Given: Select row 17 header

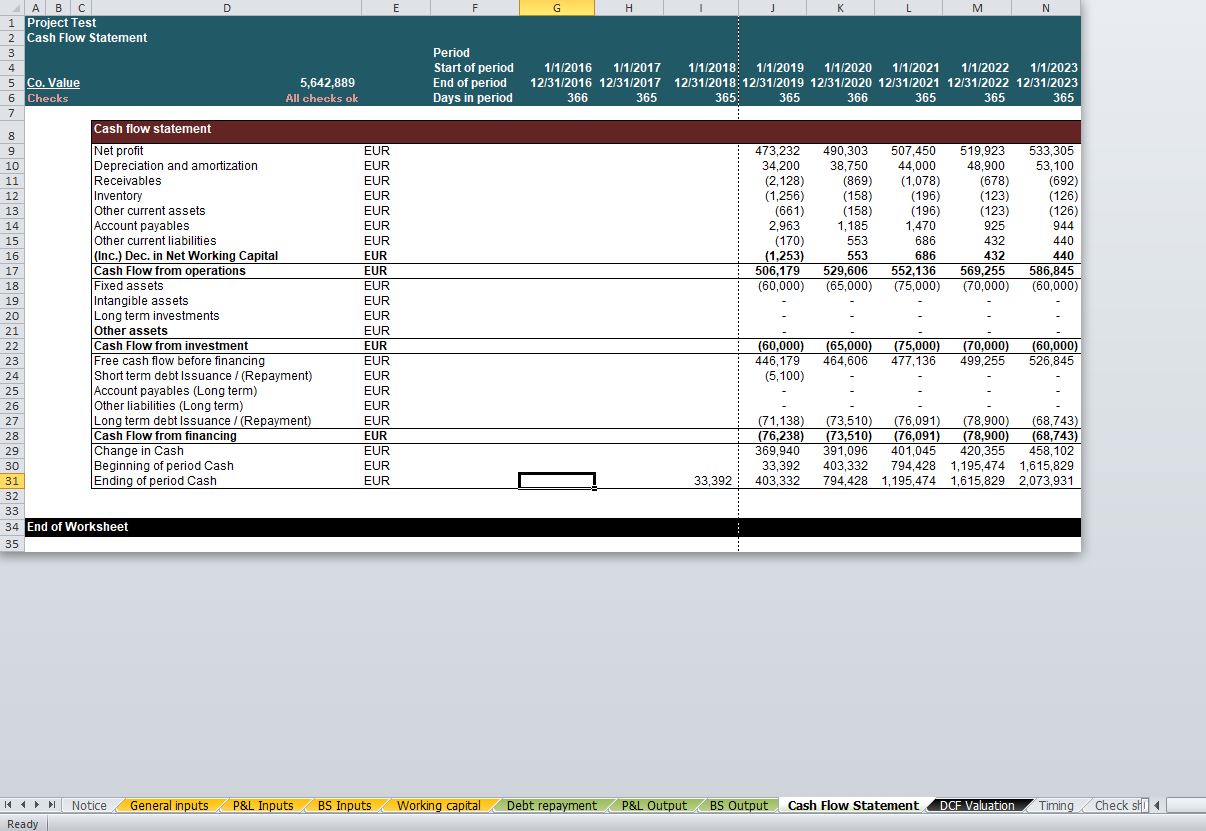Looking at the screenshot, I should 12,271.
